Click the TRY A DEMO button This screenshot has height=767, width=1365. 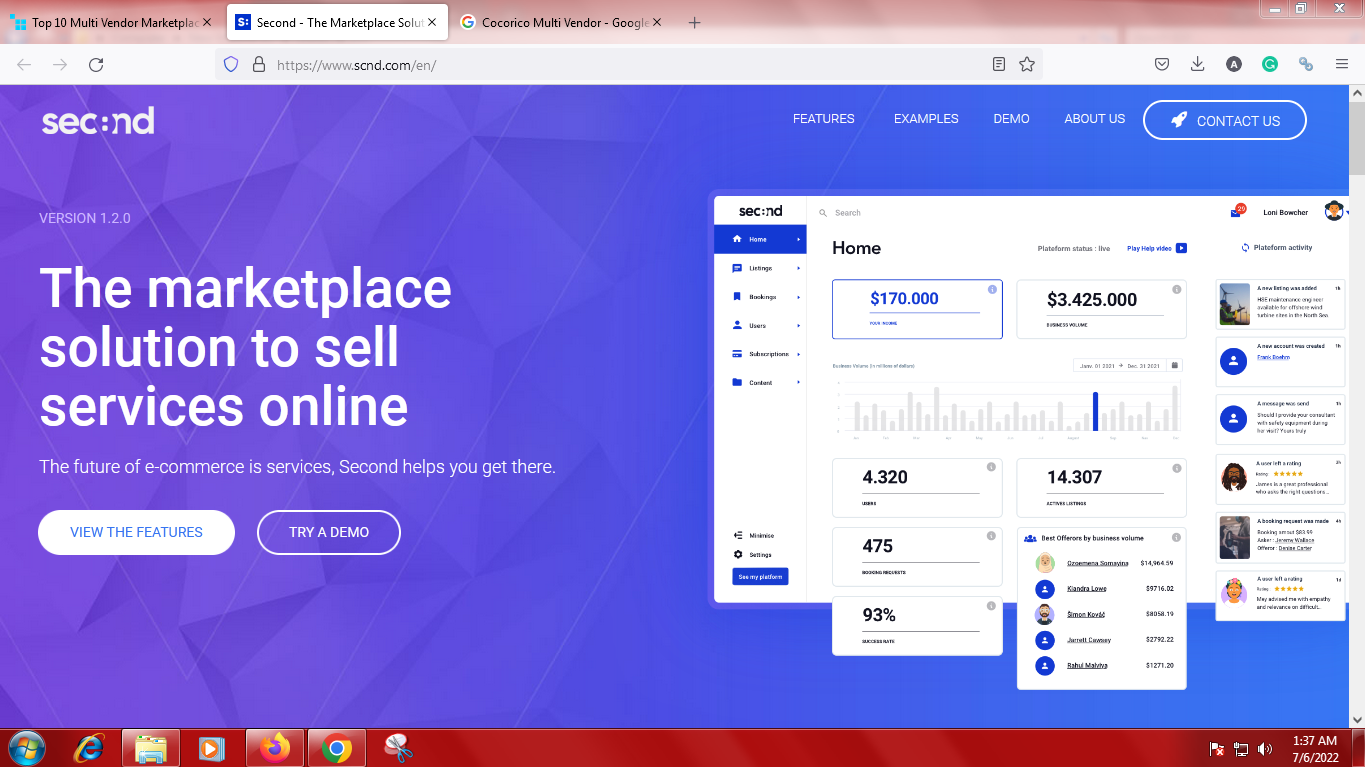[329, 532]
